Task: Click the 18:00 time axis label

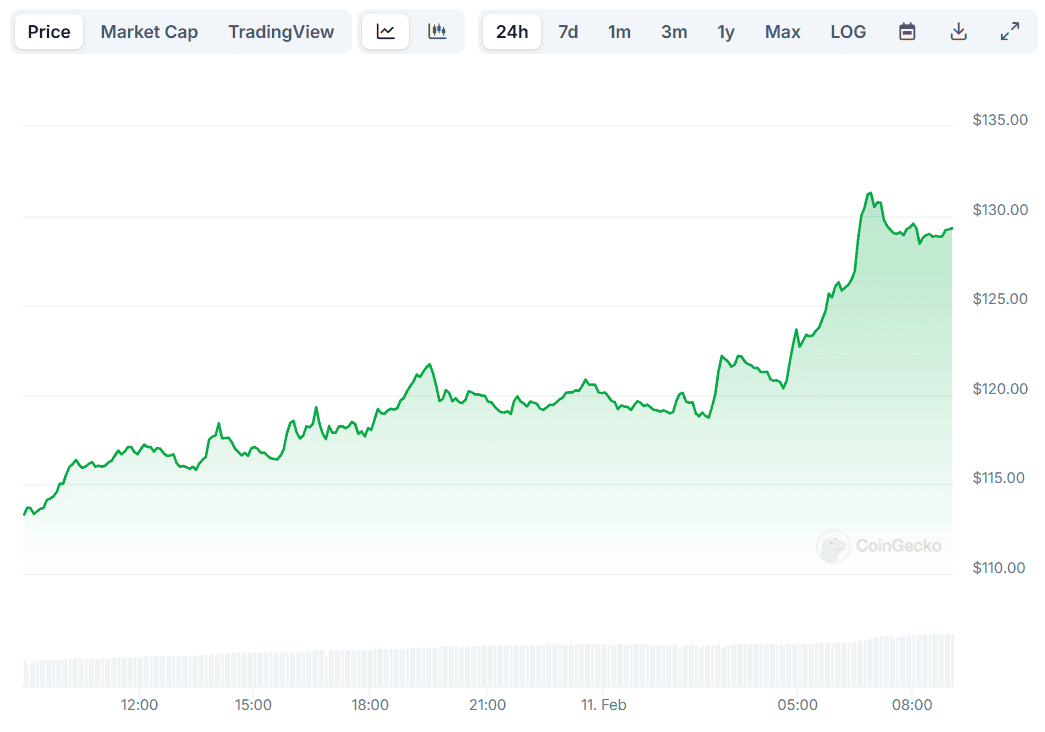Action: pos(370,705)
